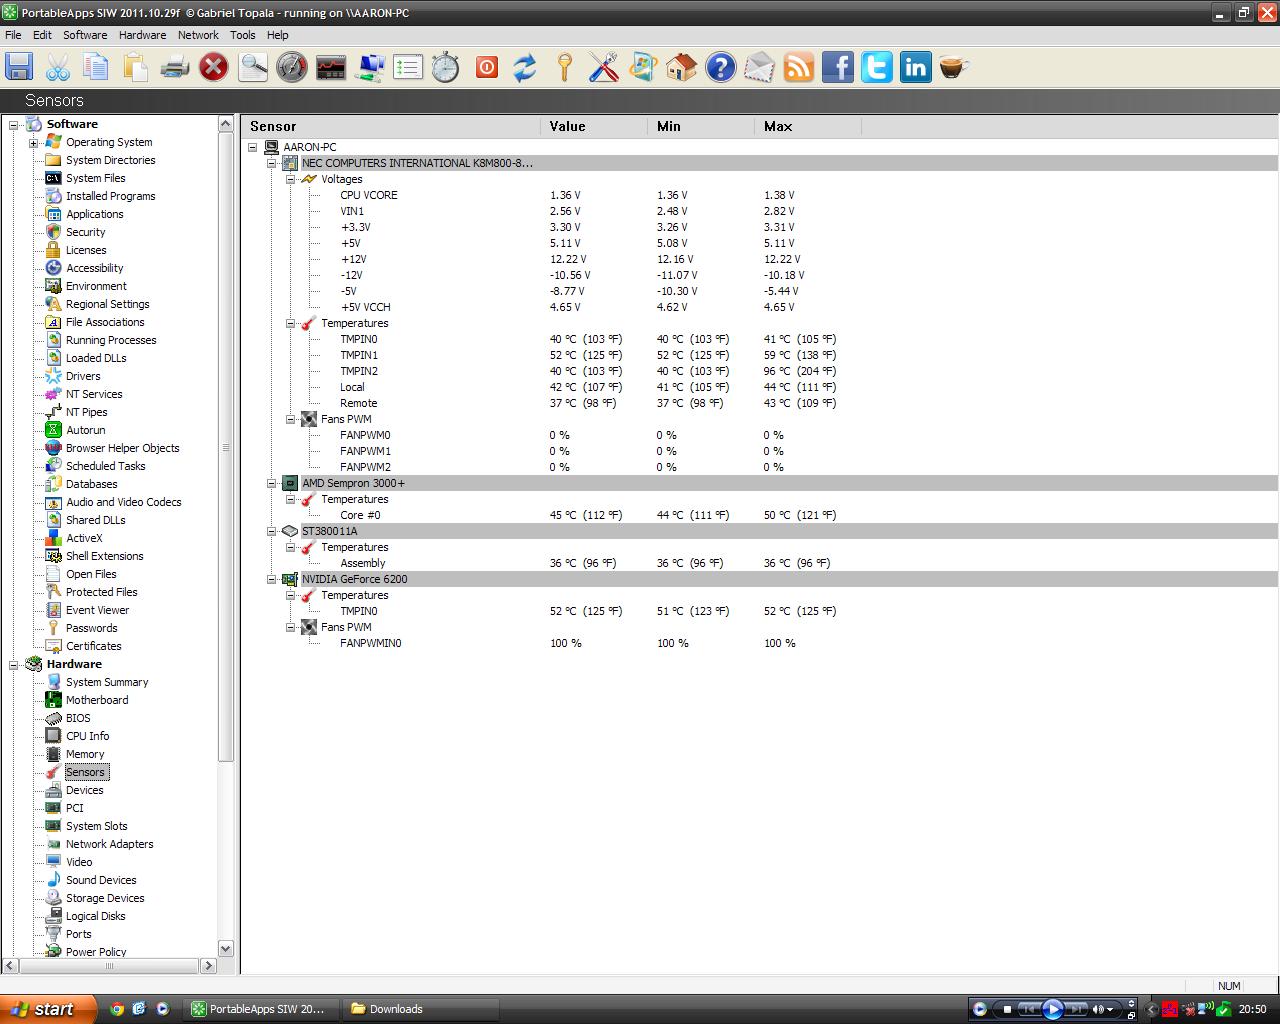The width and height of the screenshot is (1280, 1024).
Task: Select the TMPIN2 row under NEC board
Action: tap(359, 371)
